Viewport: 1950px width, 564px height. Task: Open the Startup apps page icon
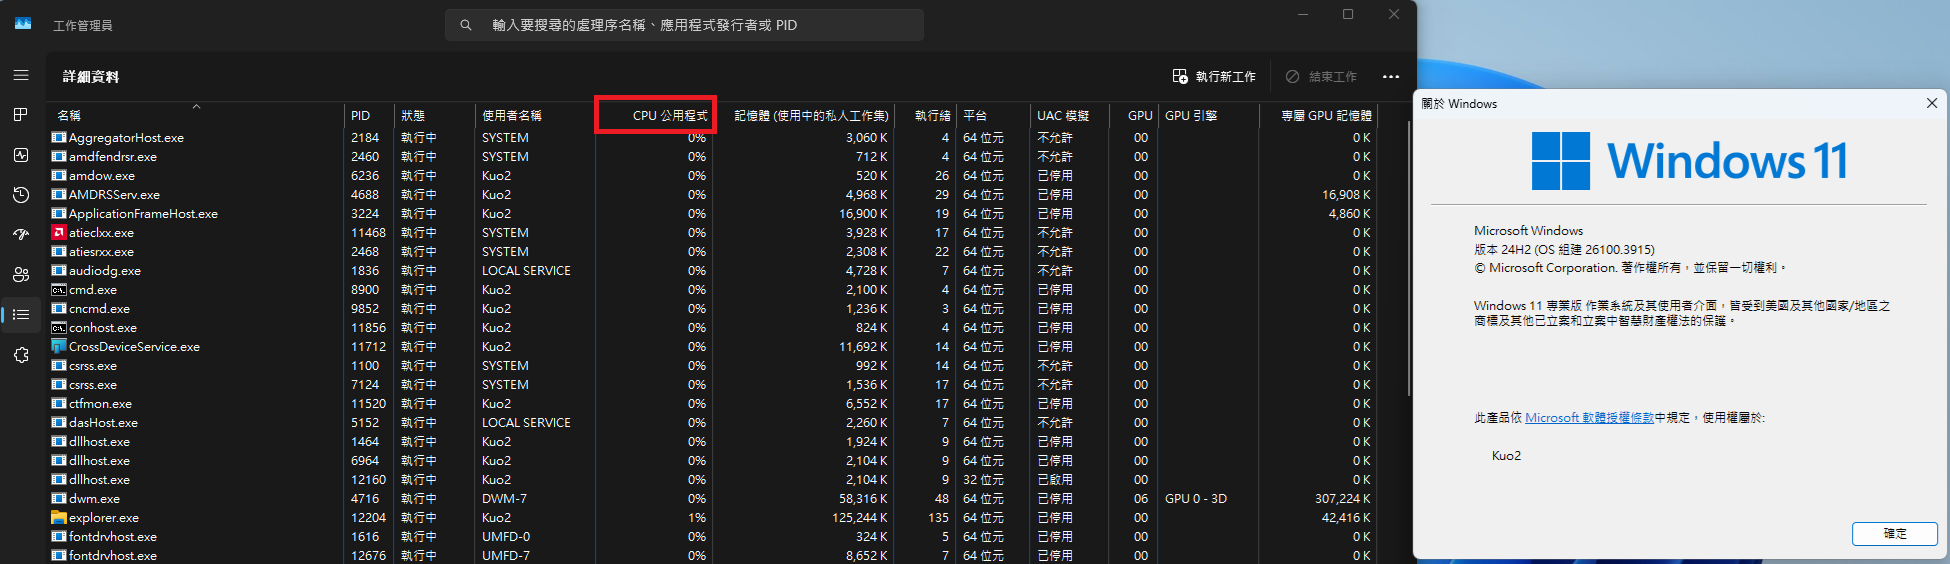(x=21, y=235)
